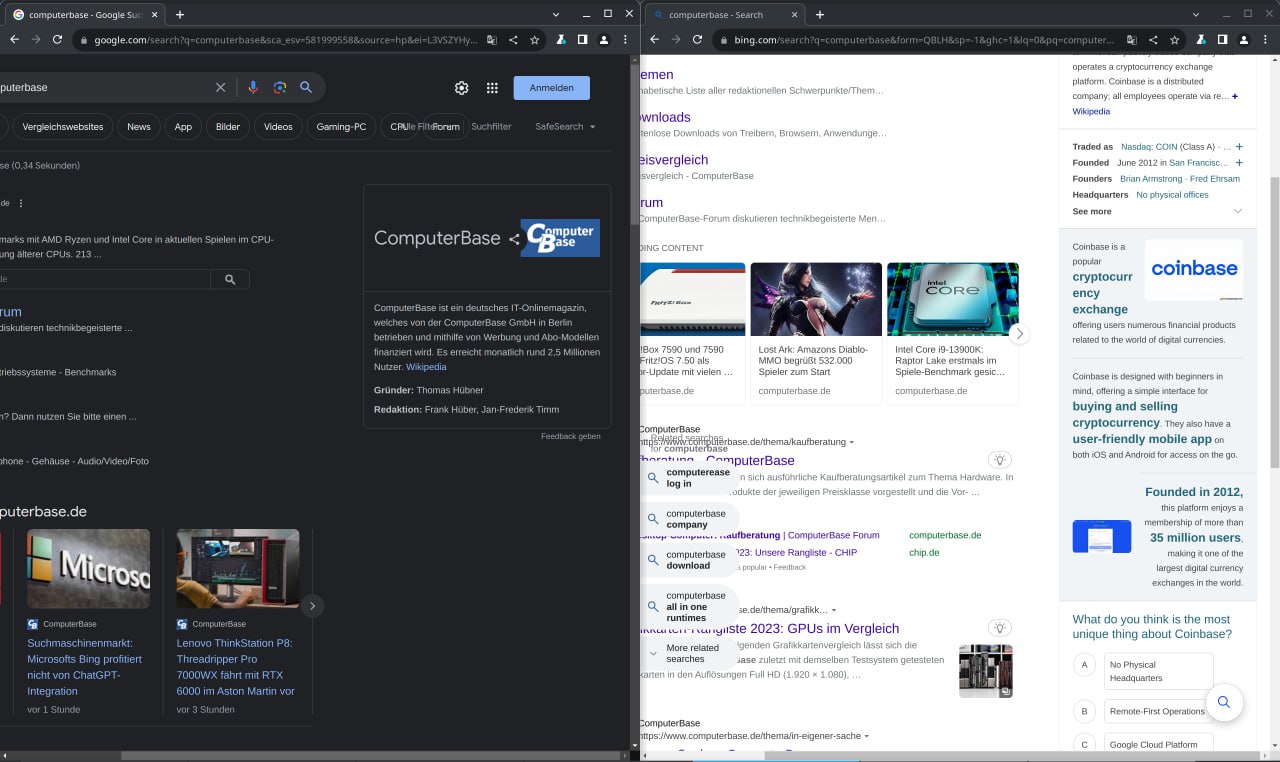The image size is (1280, 762).
Task: Click the Suchfilter tools button
Action: pyautogui.click(x=491, y=127)
